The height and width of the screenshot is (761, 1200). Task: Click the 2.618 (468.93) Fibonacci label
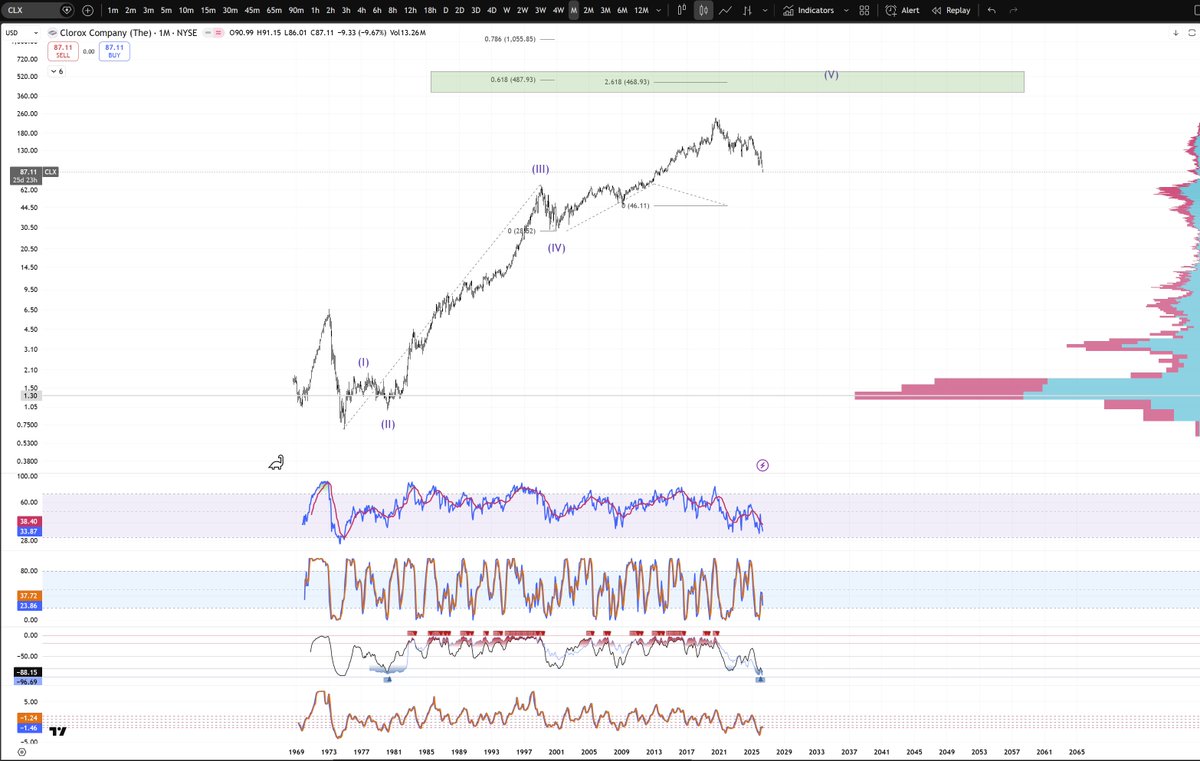click(x=627, y=82)
